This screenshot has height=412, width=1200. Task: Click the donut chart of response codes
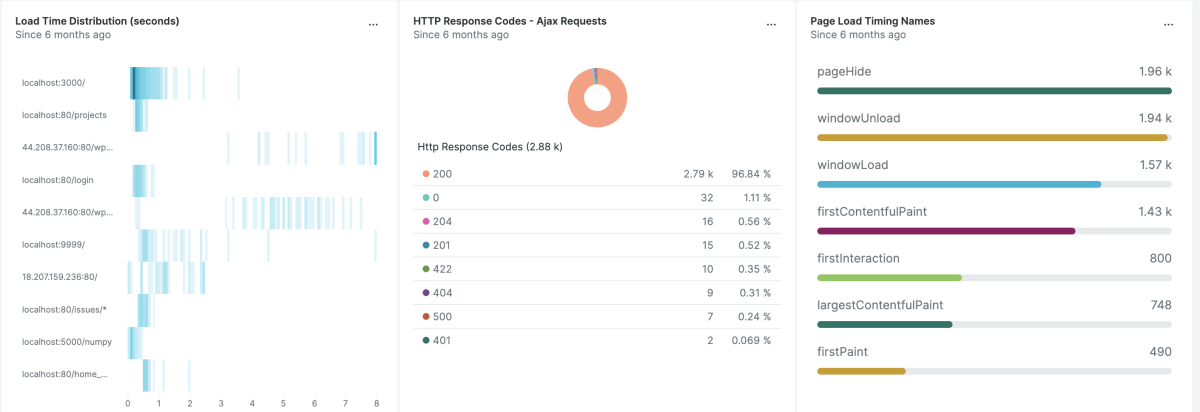(x=597, y=97)
